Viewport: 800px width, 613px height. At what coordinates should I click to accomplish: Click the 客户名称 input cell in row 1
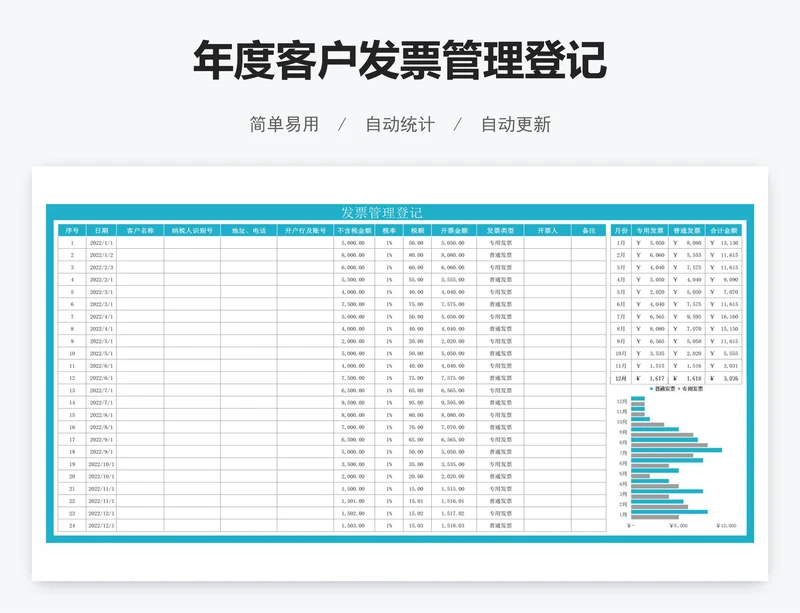pos(140,243)
